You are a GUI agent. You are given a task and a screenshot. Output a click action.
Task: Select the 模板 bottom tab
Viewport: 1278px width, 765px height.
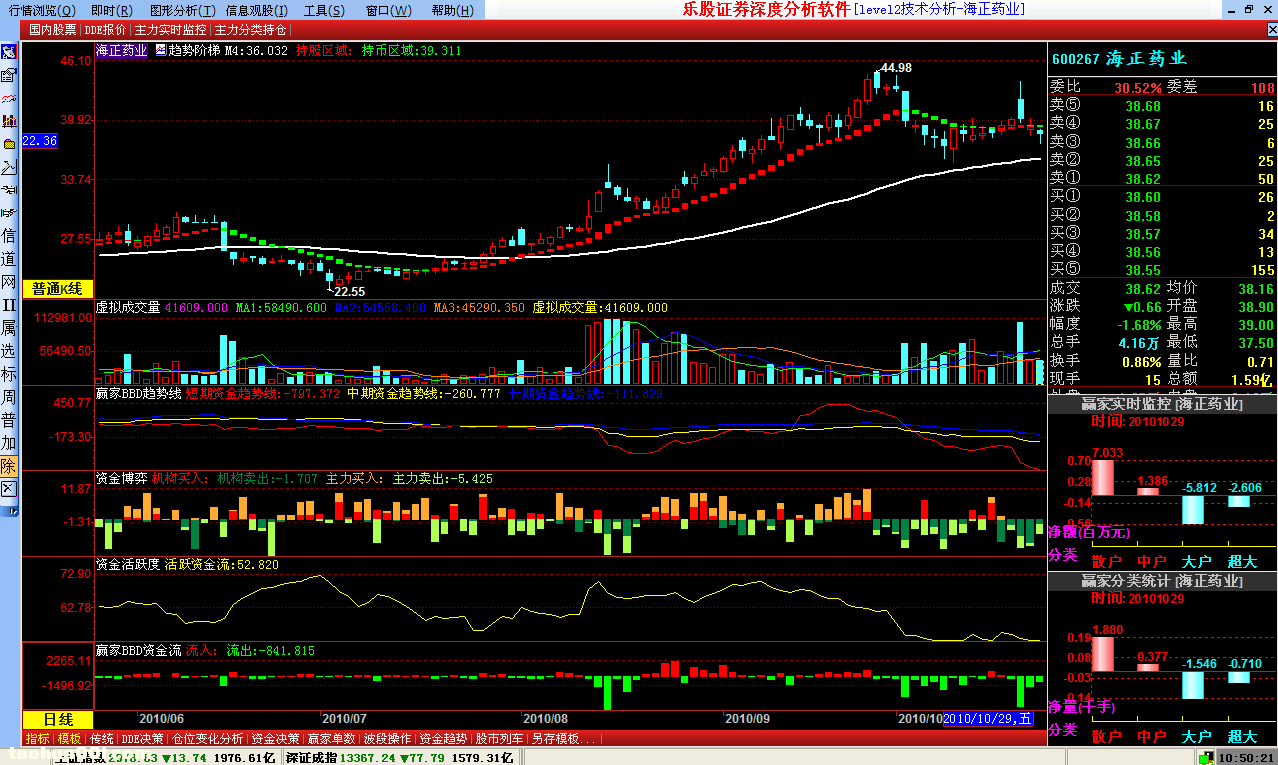(x=70, y=739)
